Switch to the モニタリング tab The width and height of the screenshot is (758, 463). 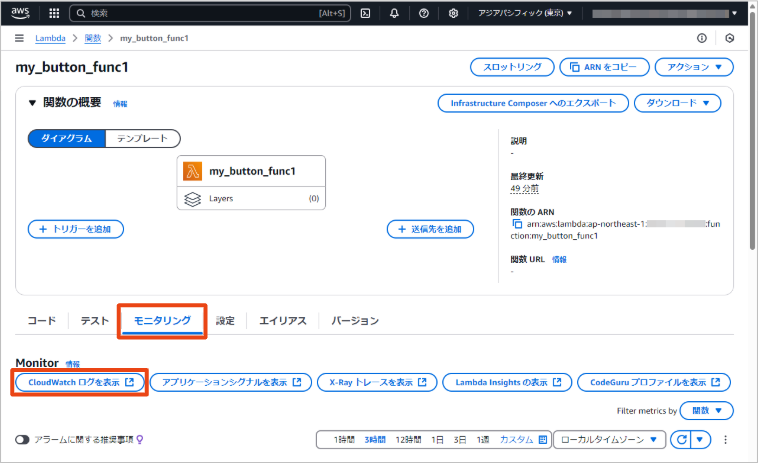[x=162, y=320]
